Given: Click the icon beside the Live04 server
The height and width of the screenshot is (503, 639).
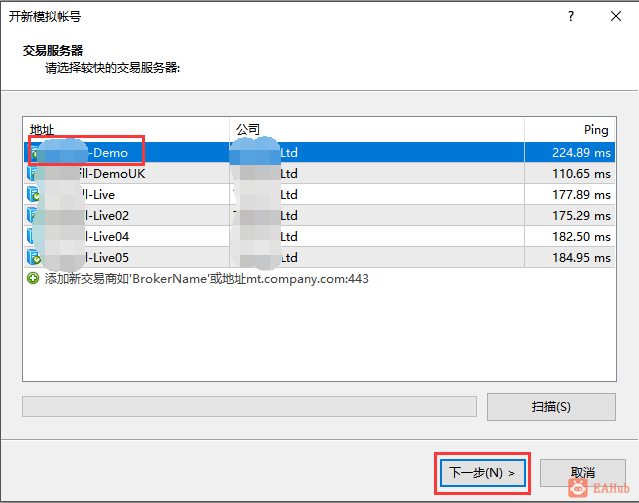Looking at the screenshot, I should [34, 236].
